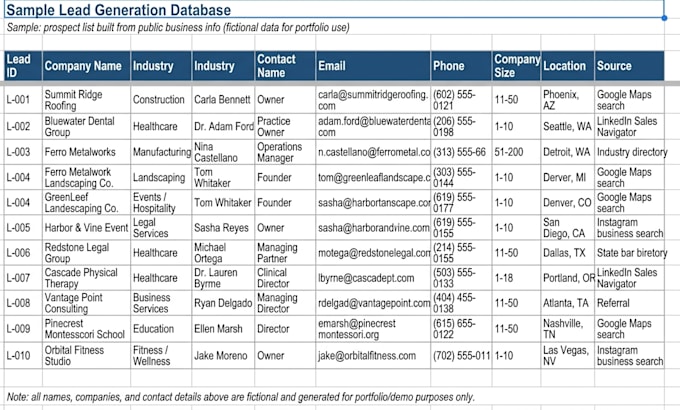Select the 'Landscaping' industry cell
680x410 pixels.
(x=161, y=177)
